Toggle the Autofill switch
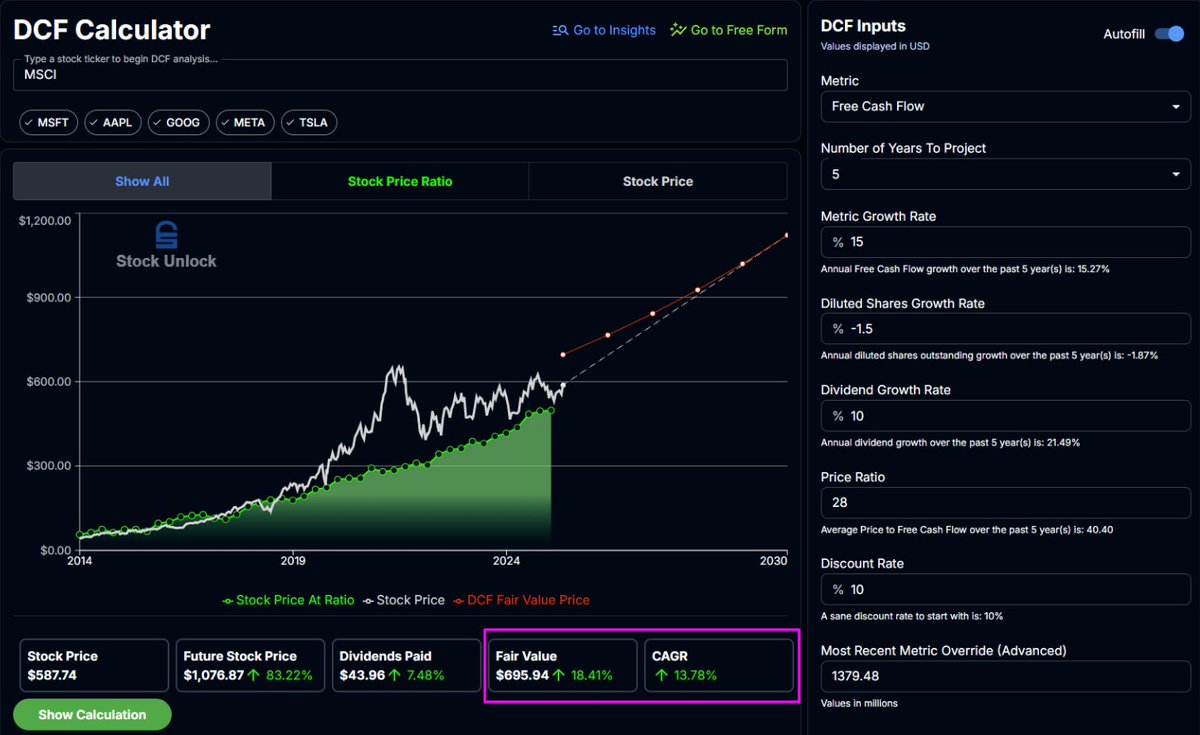This screenshot has height=735, width=1200. coord(1169,34)
